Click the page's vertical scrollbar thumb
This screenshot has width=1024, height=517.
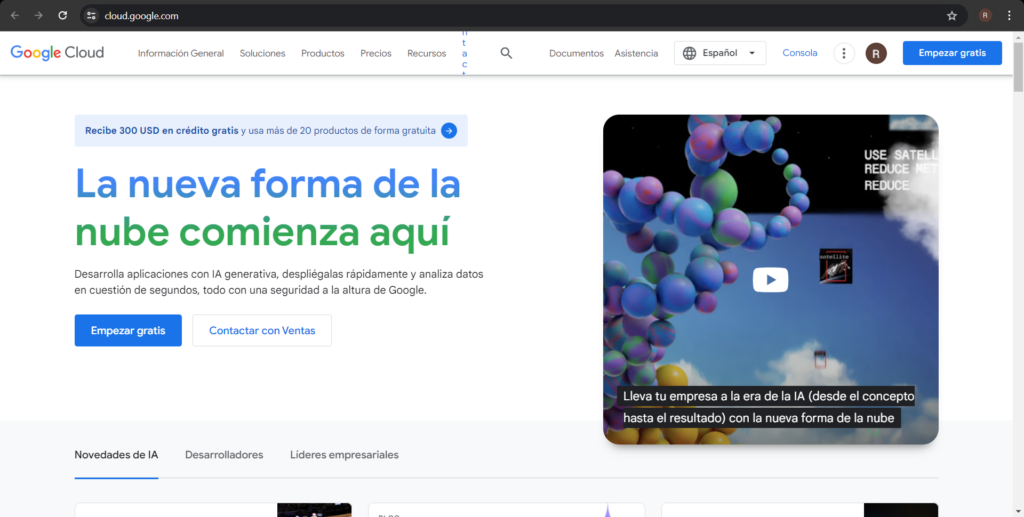pyautogui.click(x=1018, y=66)
